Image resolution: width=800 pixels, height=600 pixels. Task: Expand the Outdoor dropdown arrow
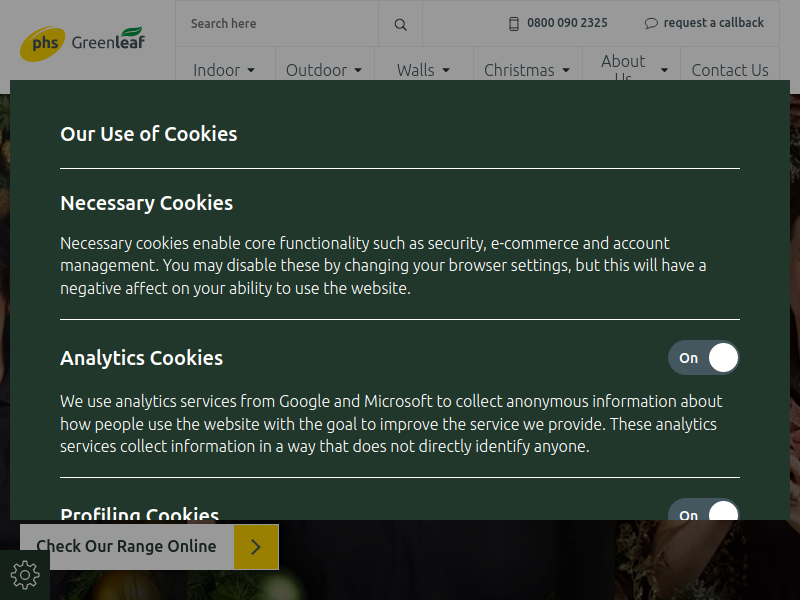[x=358, y=70]
